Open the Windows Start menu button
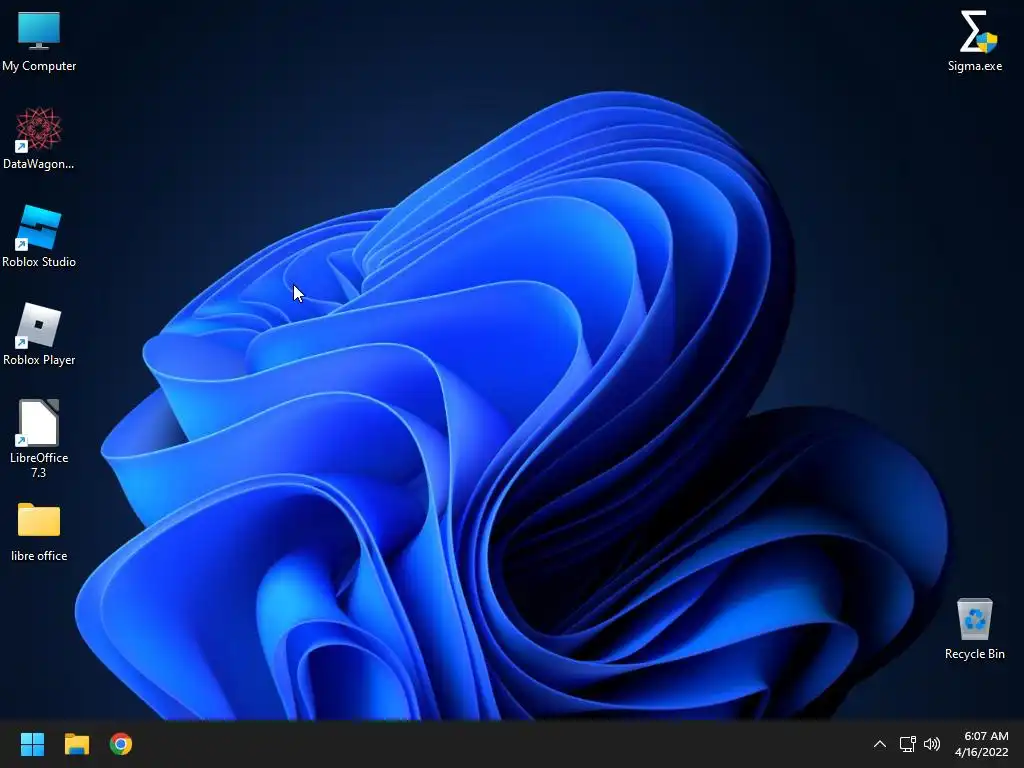 click(x=32, y=744)
